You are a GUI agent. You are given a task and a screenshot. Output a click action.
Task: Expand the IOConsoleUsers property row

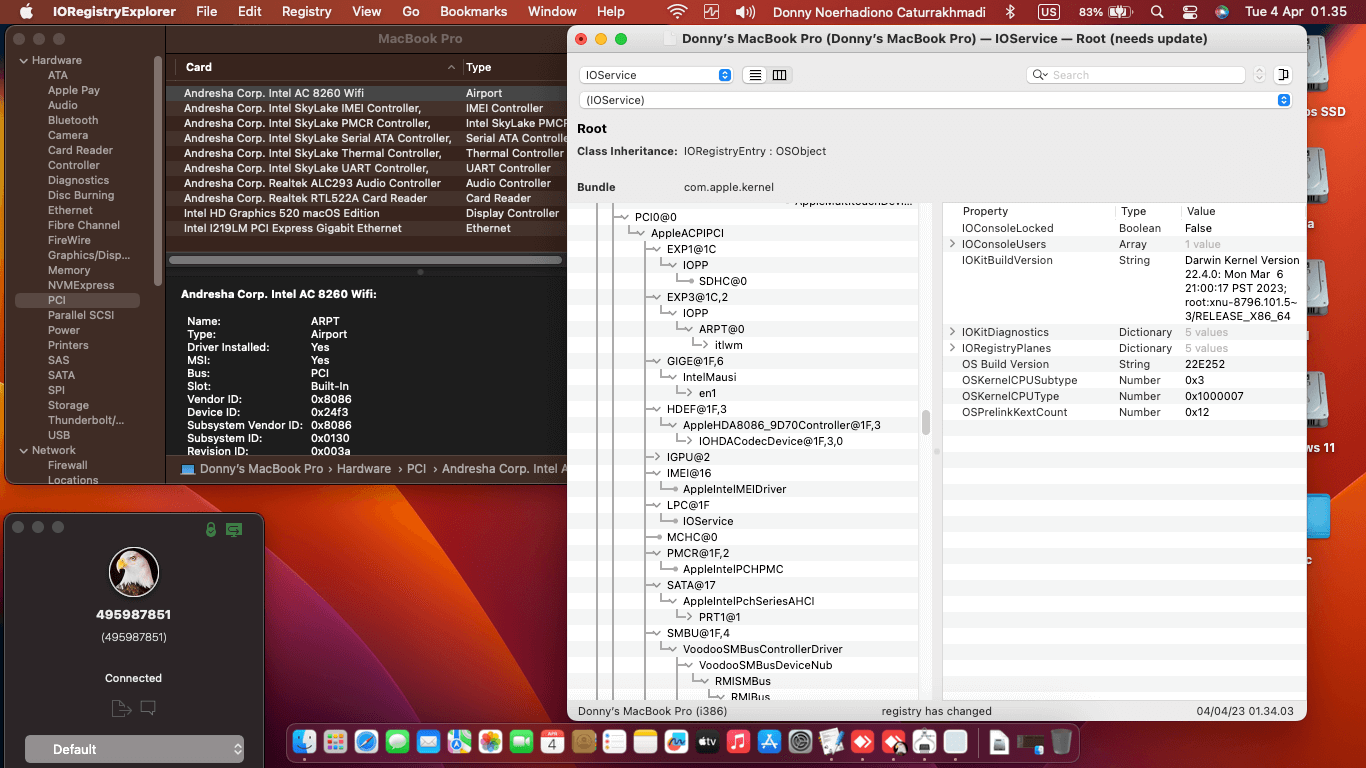(x=952, y=244)
